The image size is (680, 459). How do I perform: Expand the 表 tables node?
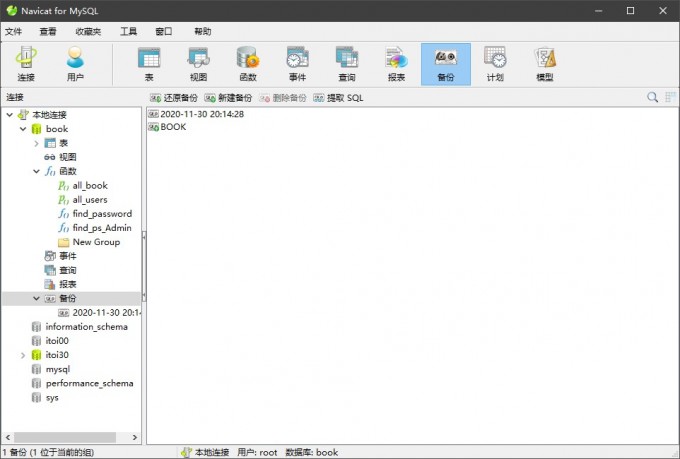click(x=36, y=143)
